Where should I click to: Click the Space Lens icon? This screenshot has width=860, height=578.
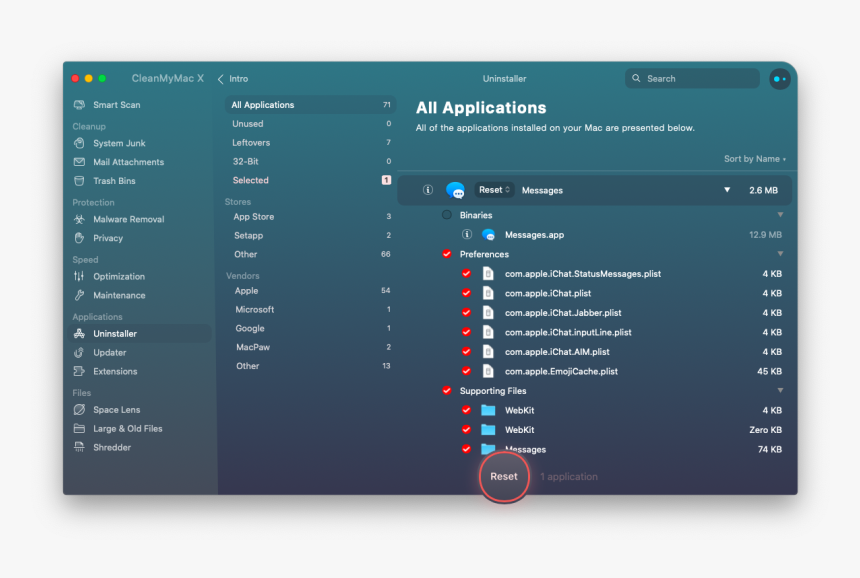tap(80, 410)
